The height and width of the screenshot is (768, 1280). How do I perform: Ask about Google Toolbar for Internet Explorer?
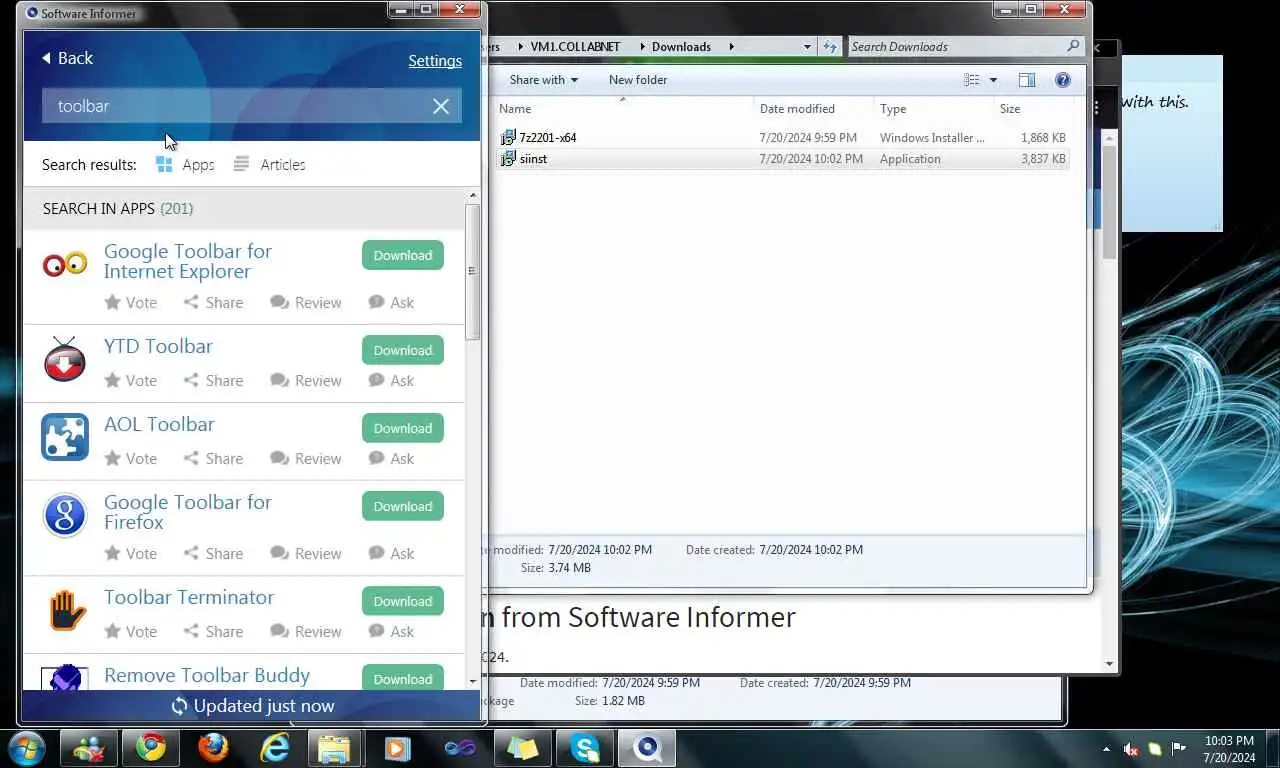(x=391, y=302)
